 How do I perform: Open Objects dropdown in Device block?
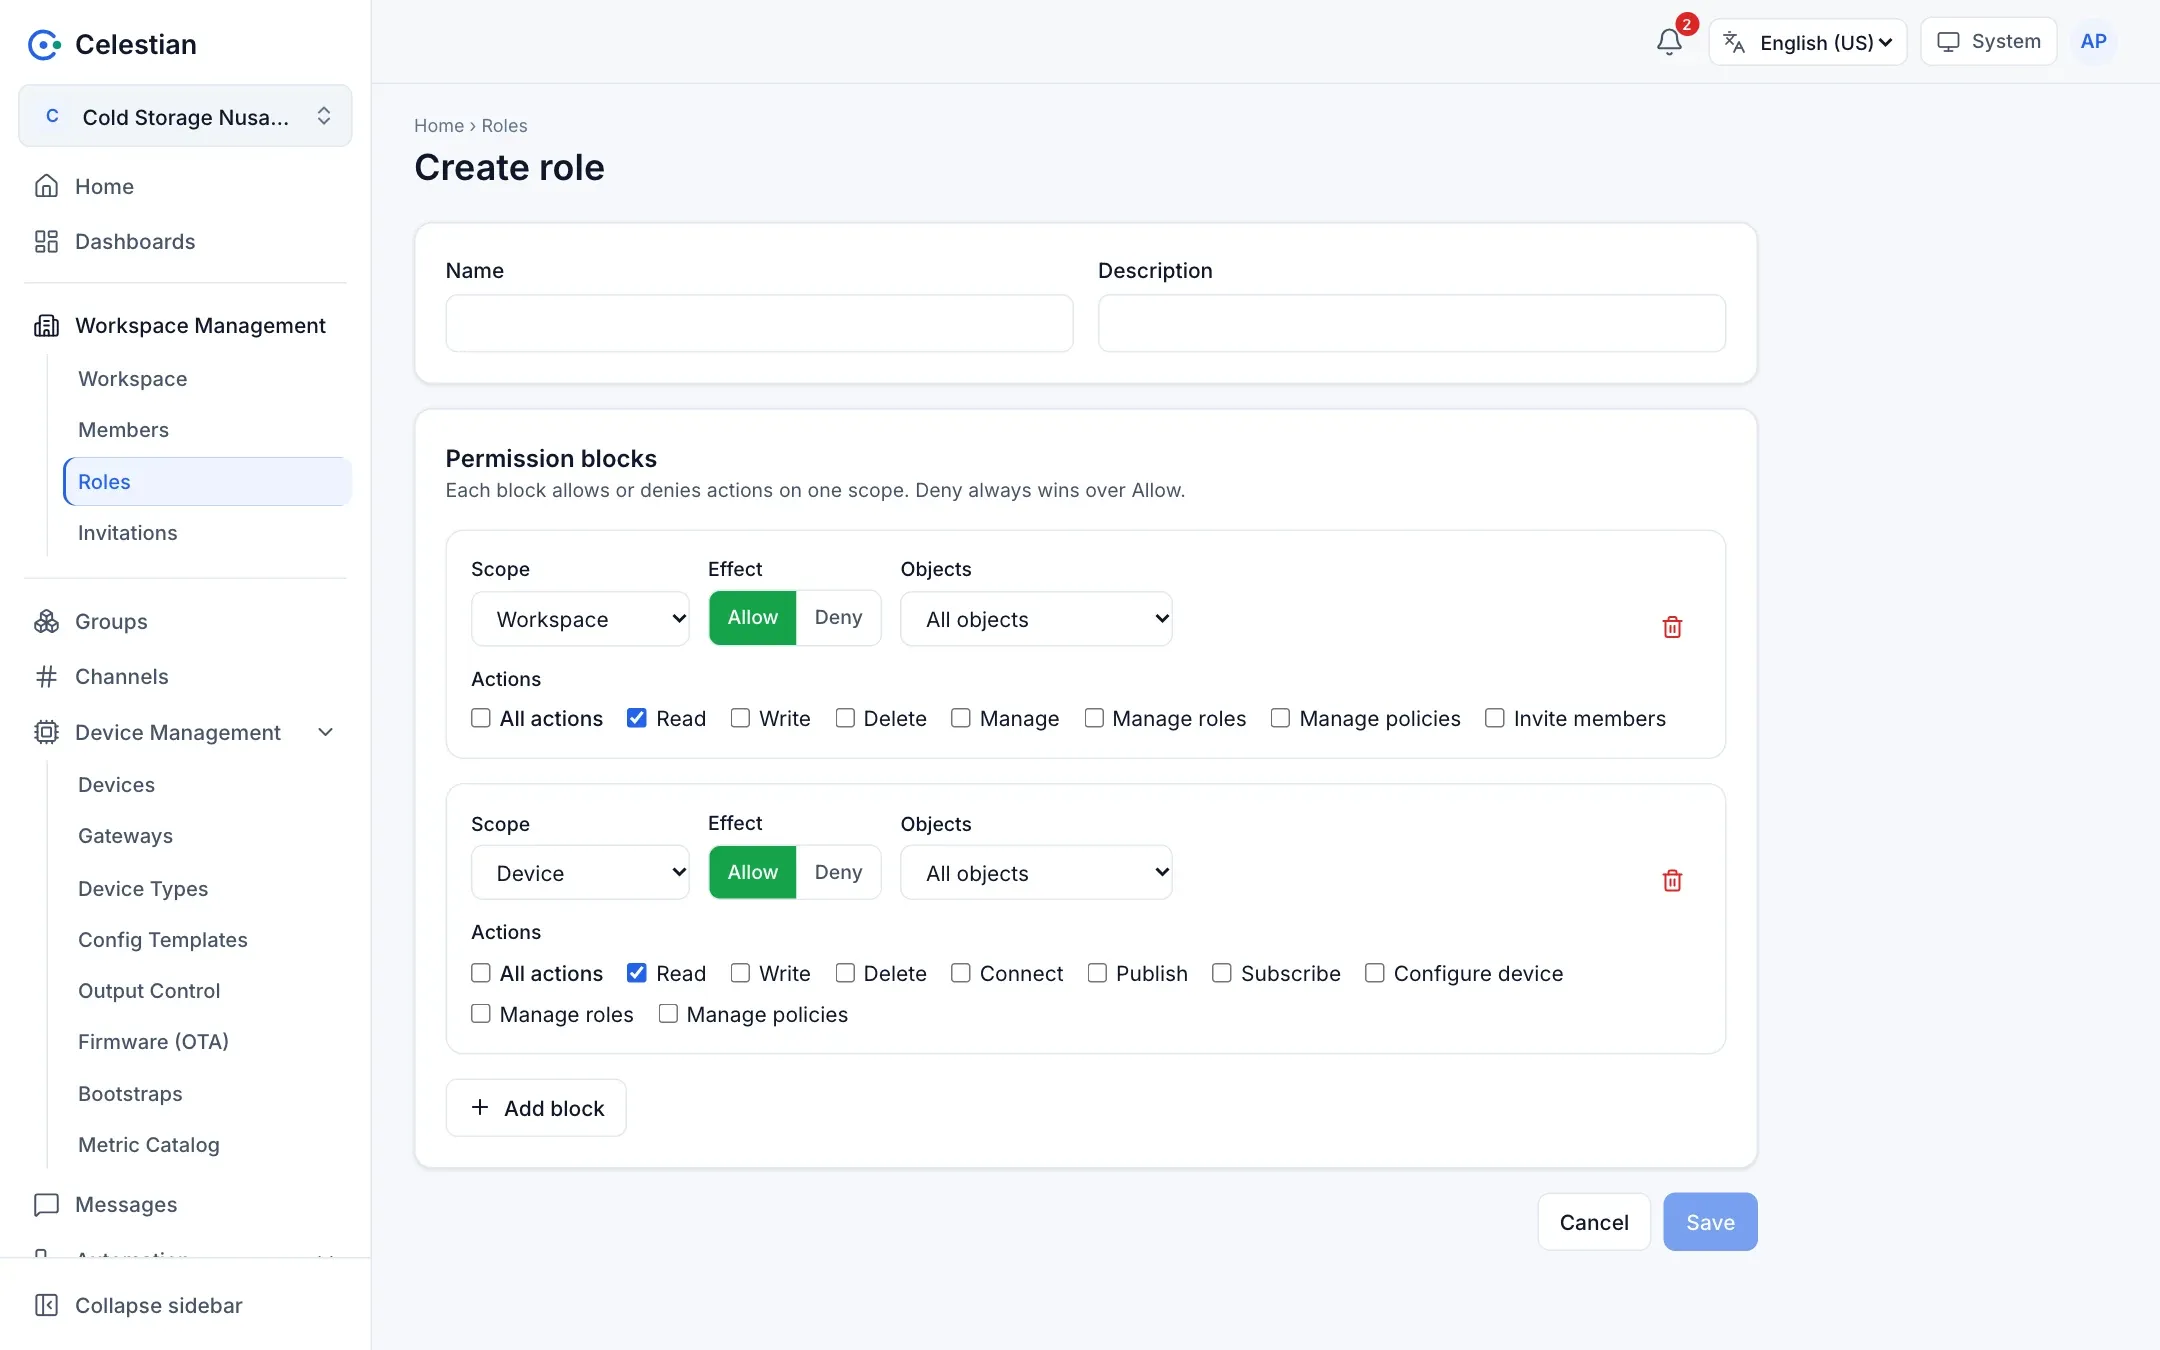(x=1036, y=873)
